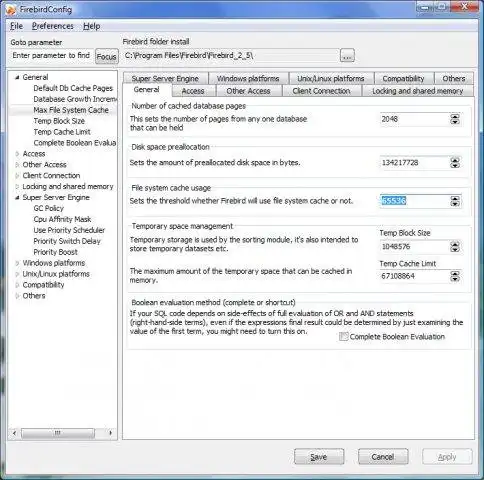The width and height of the screenshot is (484, 480).
Task: Click the Cancel button
Action: click(x=383, y=457)
